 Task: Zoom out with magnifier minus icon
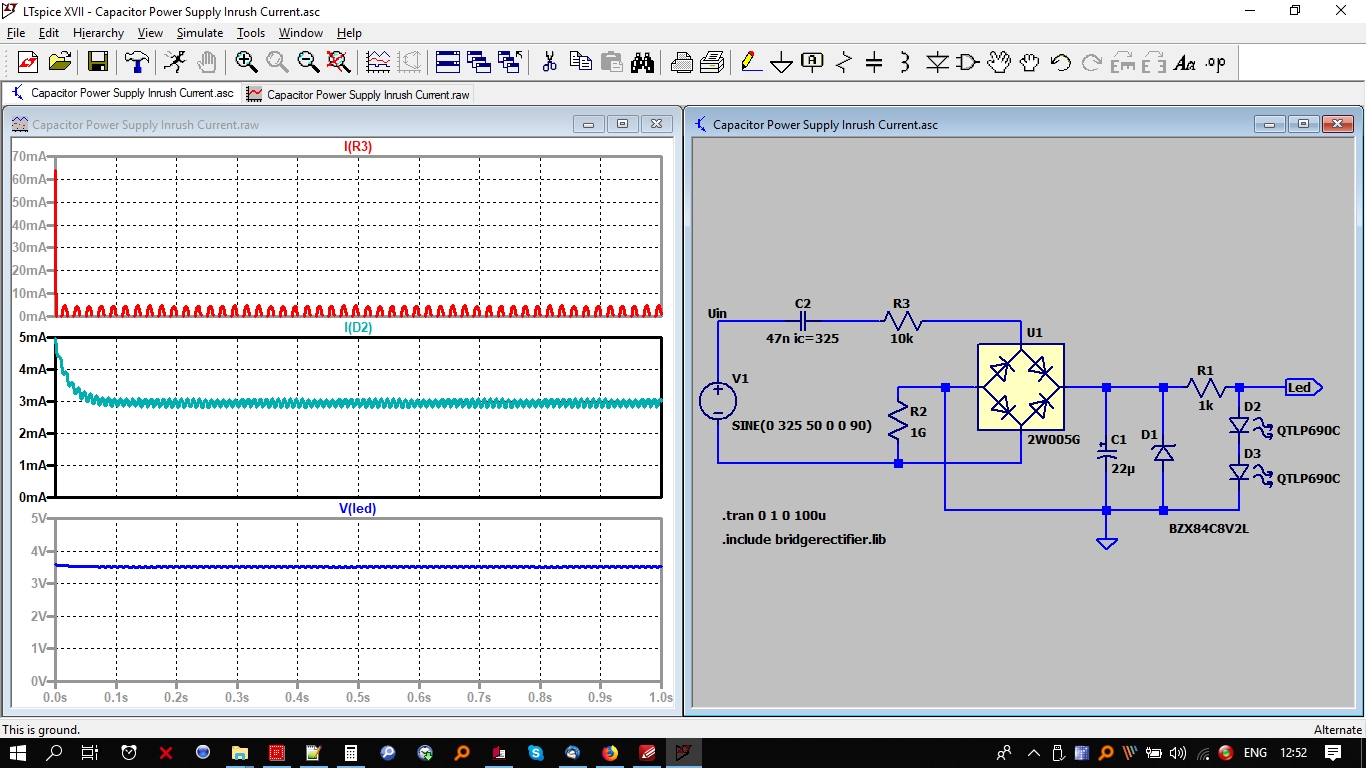click(x=308, y=62)
